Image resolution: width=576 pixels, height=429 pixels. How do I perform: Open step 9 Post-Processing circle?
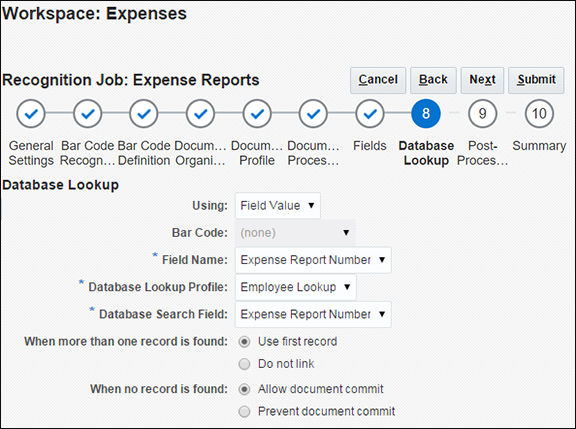(483, 113)
